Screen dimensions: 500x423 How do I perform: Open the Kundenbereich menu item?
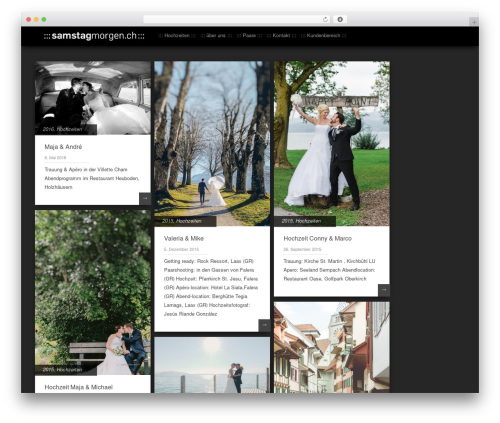click(323, 36)
